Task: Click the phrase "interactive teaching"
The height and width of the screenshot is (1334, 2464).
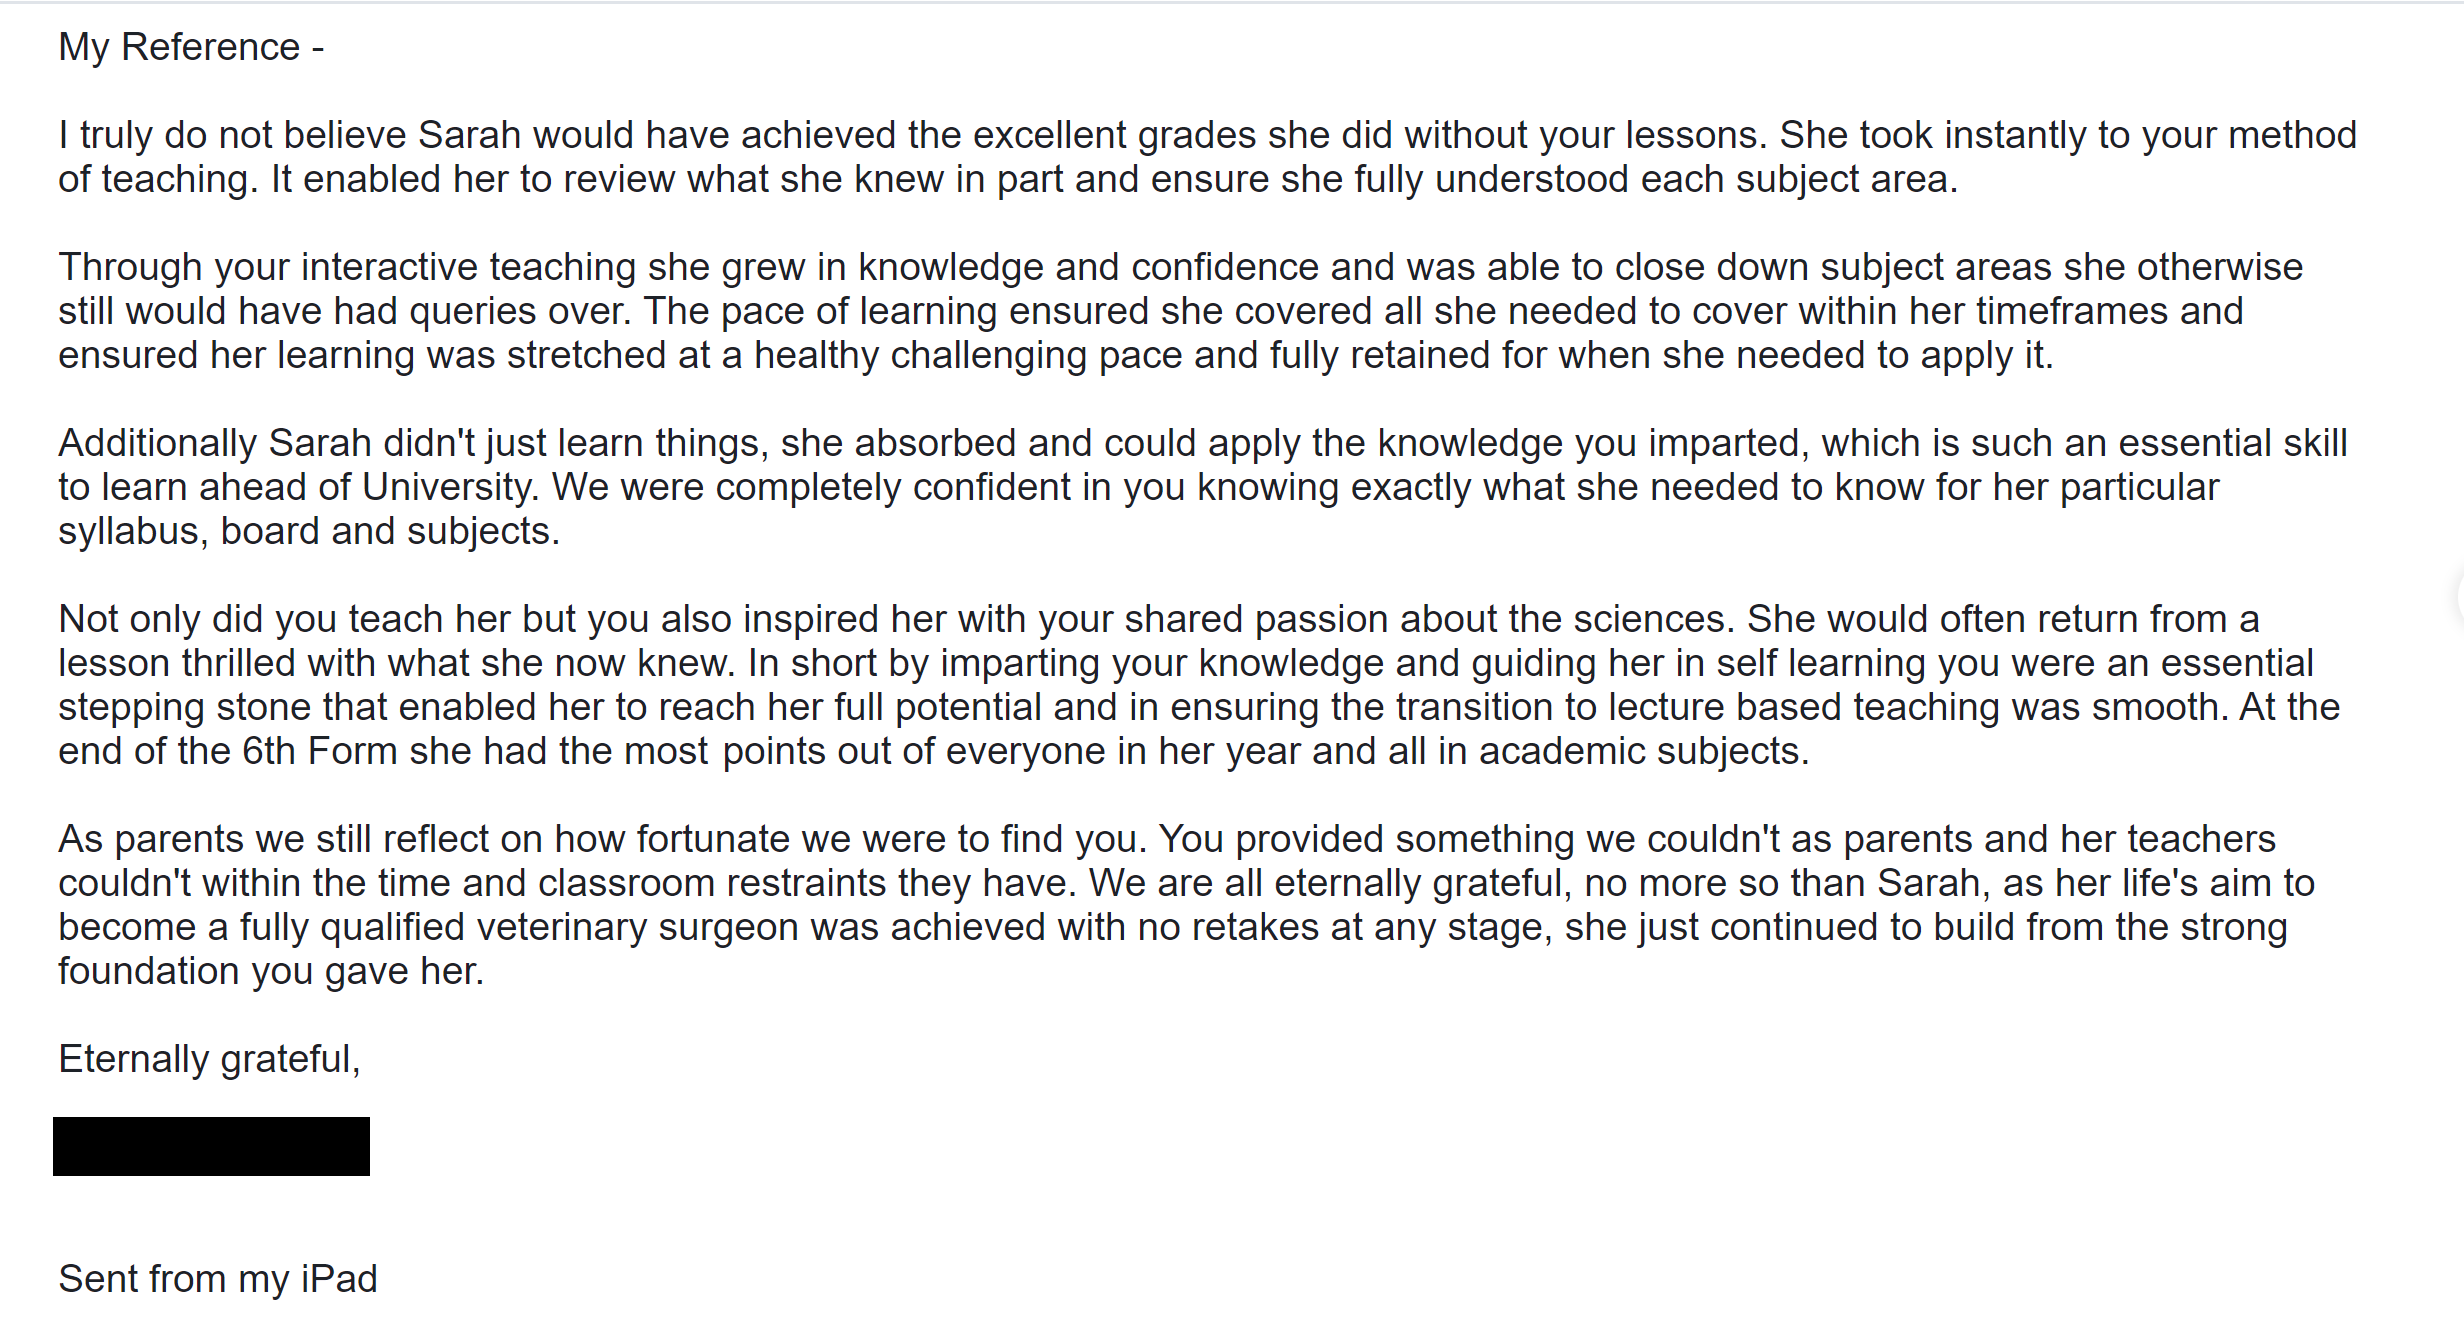Action: point(468,267)
